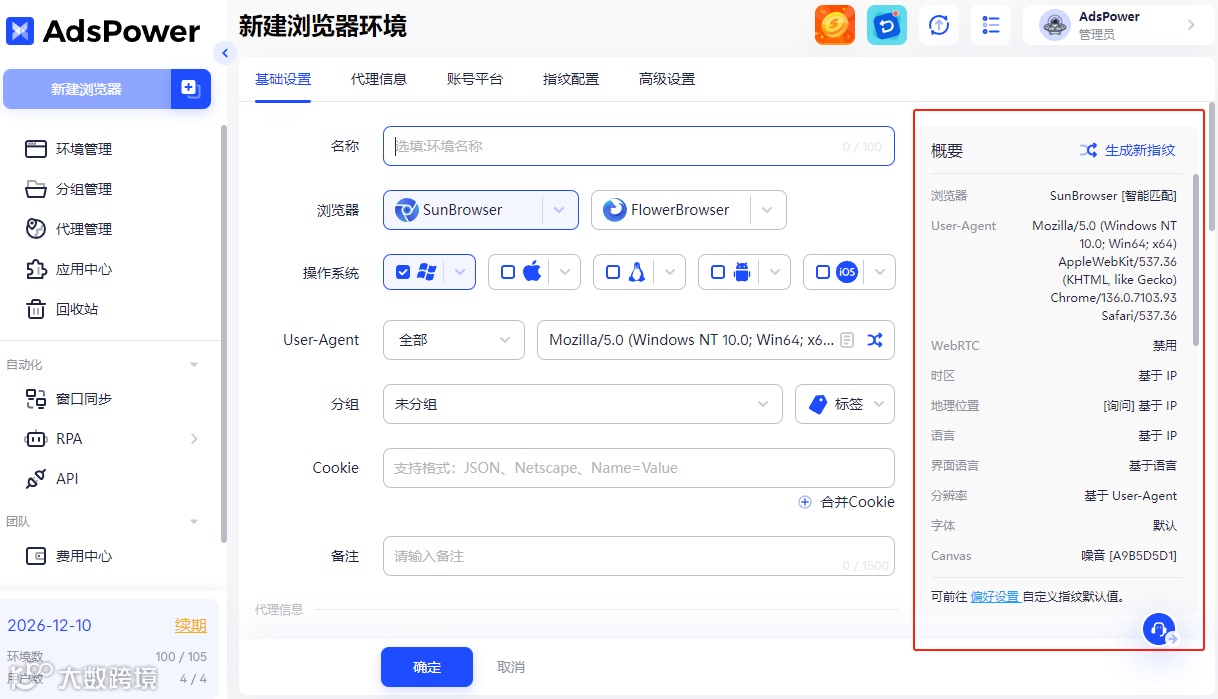
Task: Open 回收站 in sidebar
Action: pos(62,309)
